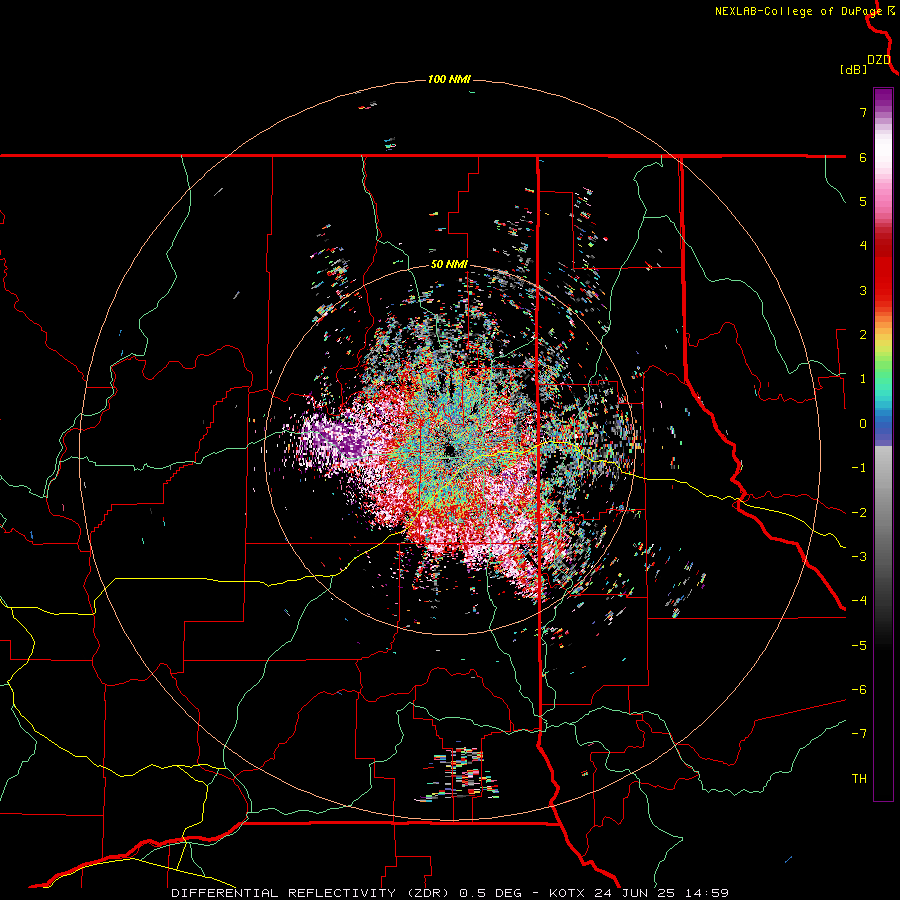Click the [dB] unit label
Image resolution: width=900 pixels, height=900 pixels.
tap(853, 70)
